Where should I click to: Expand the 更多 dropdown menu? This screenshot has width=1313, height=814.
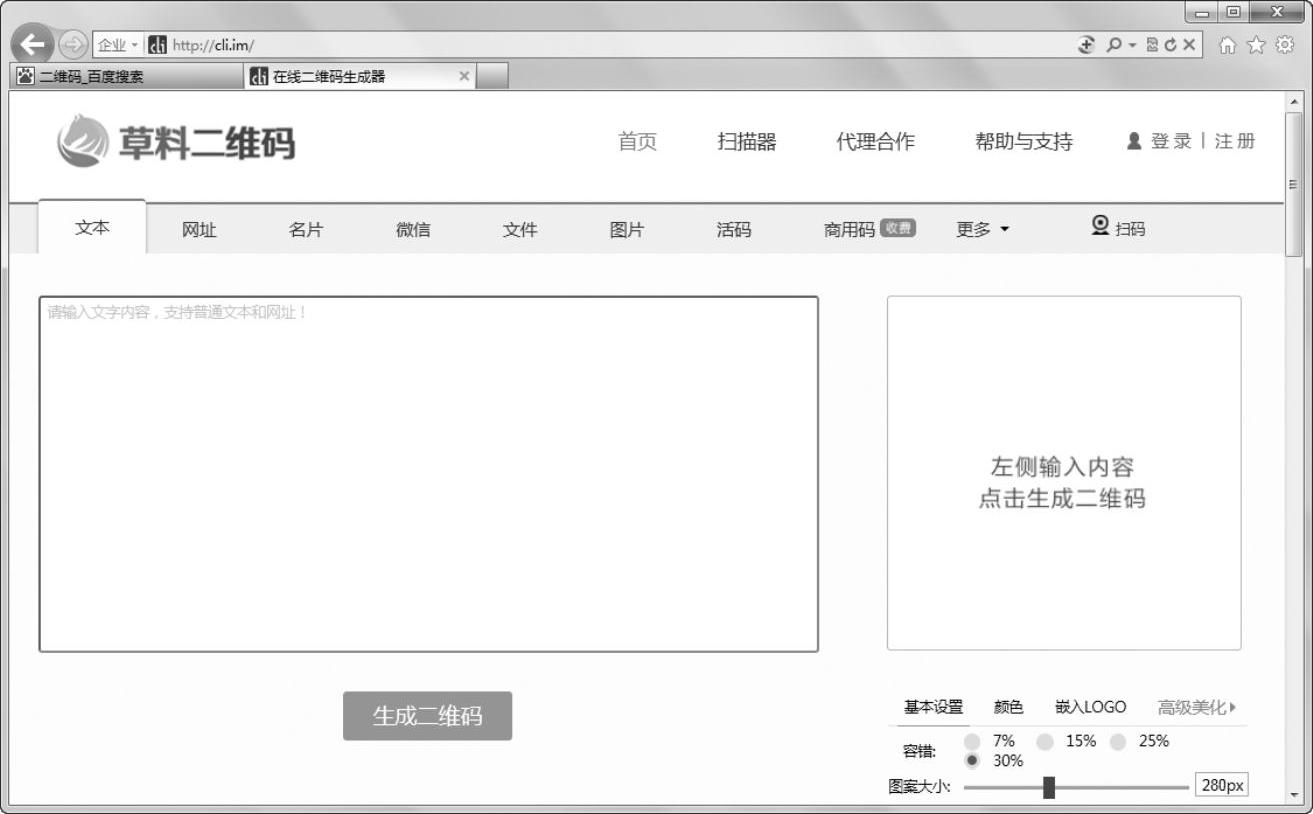point(982,230)
